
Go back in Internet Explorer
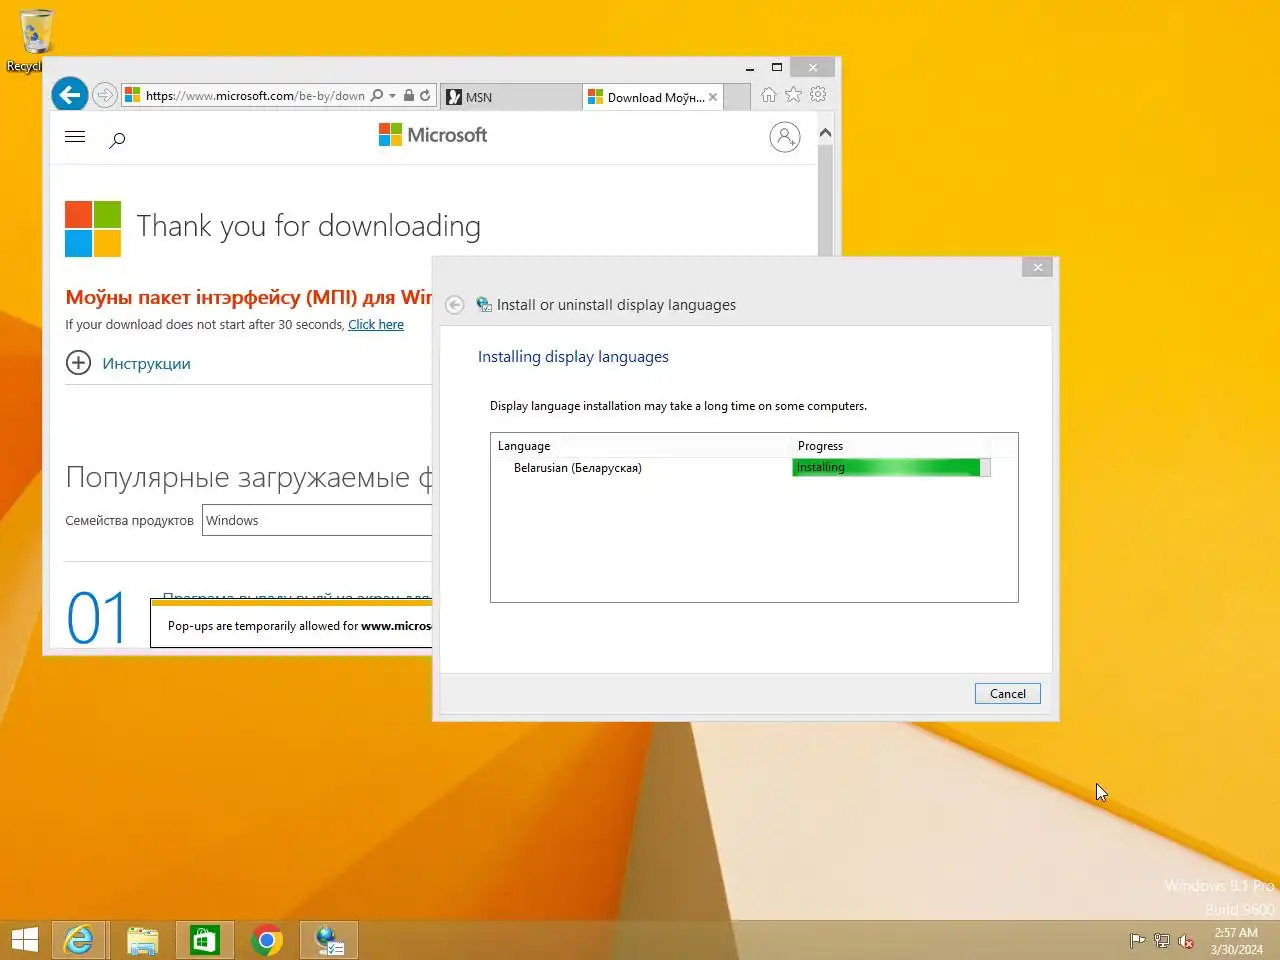pos(69,95)
